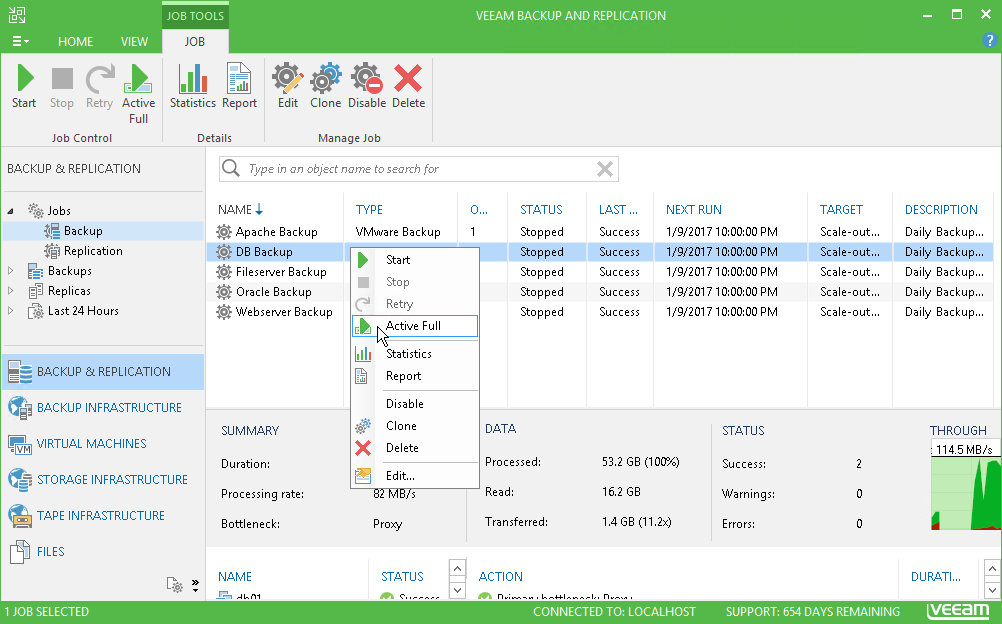The height and width of the screenshot is (624, 1002).
Task: Open the FILES view
Action: [x=103, y=551]
